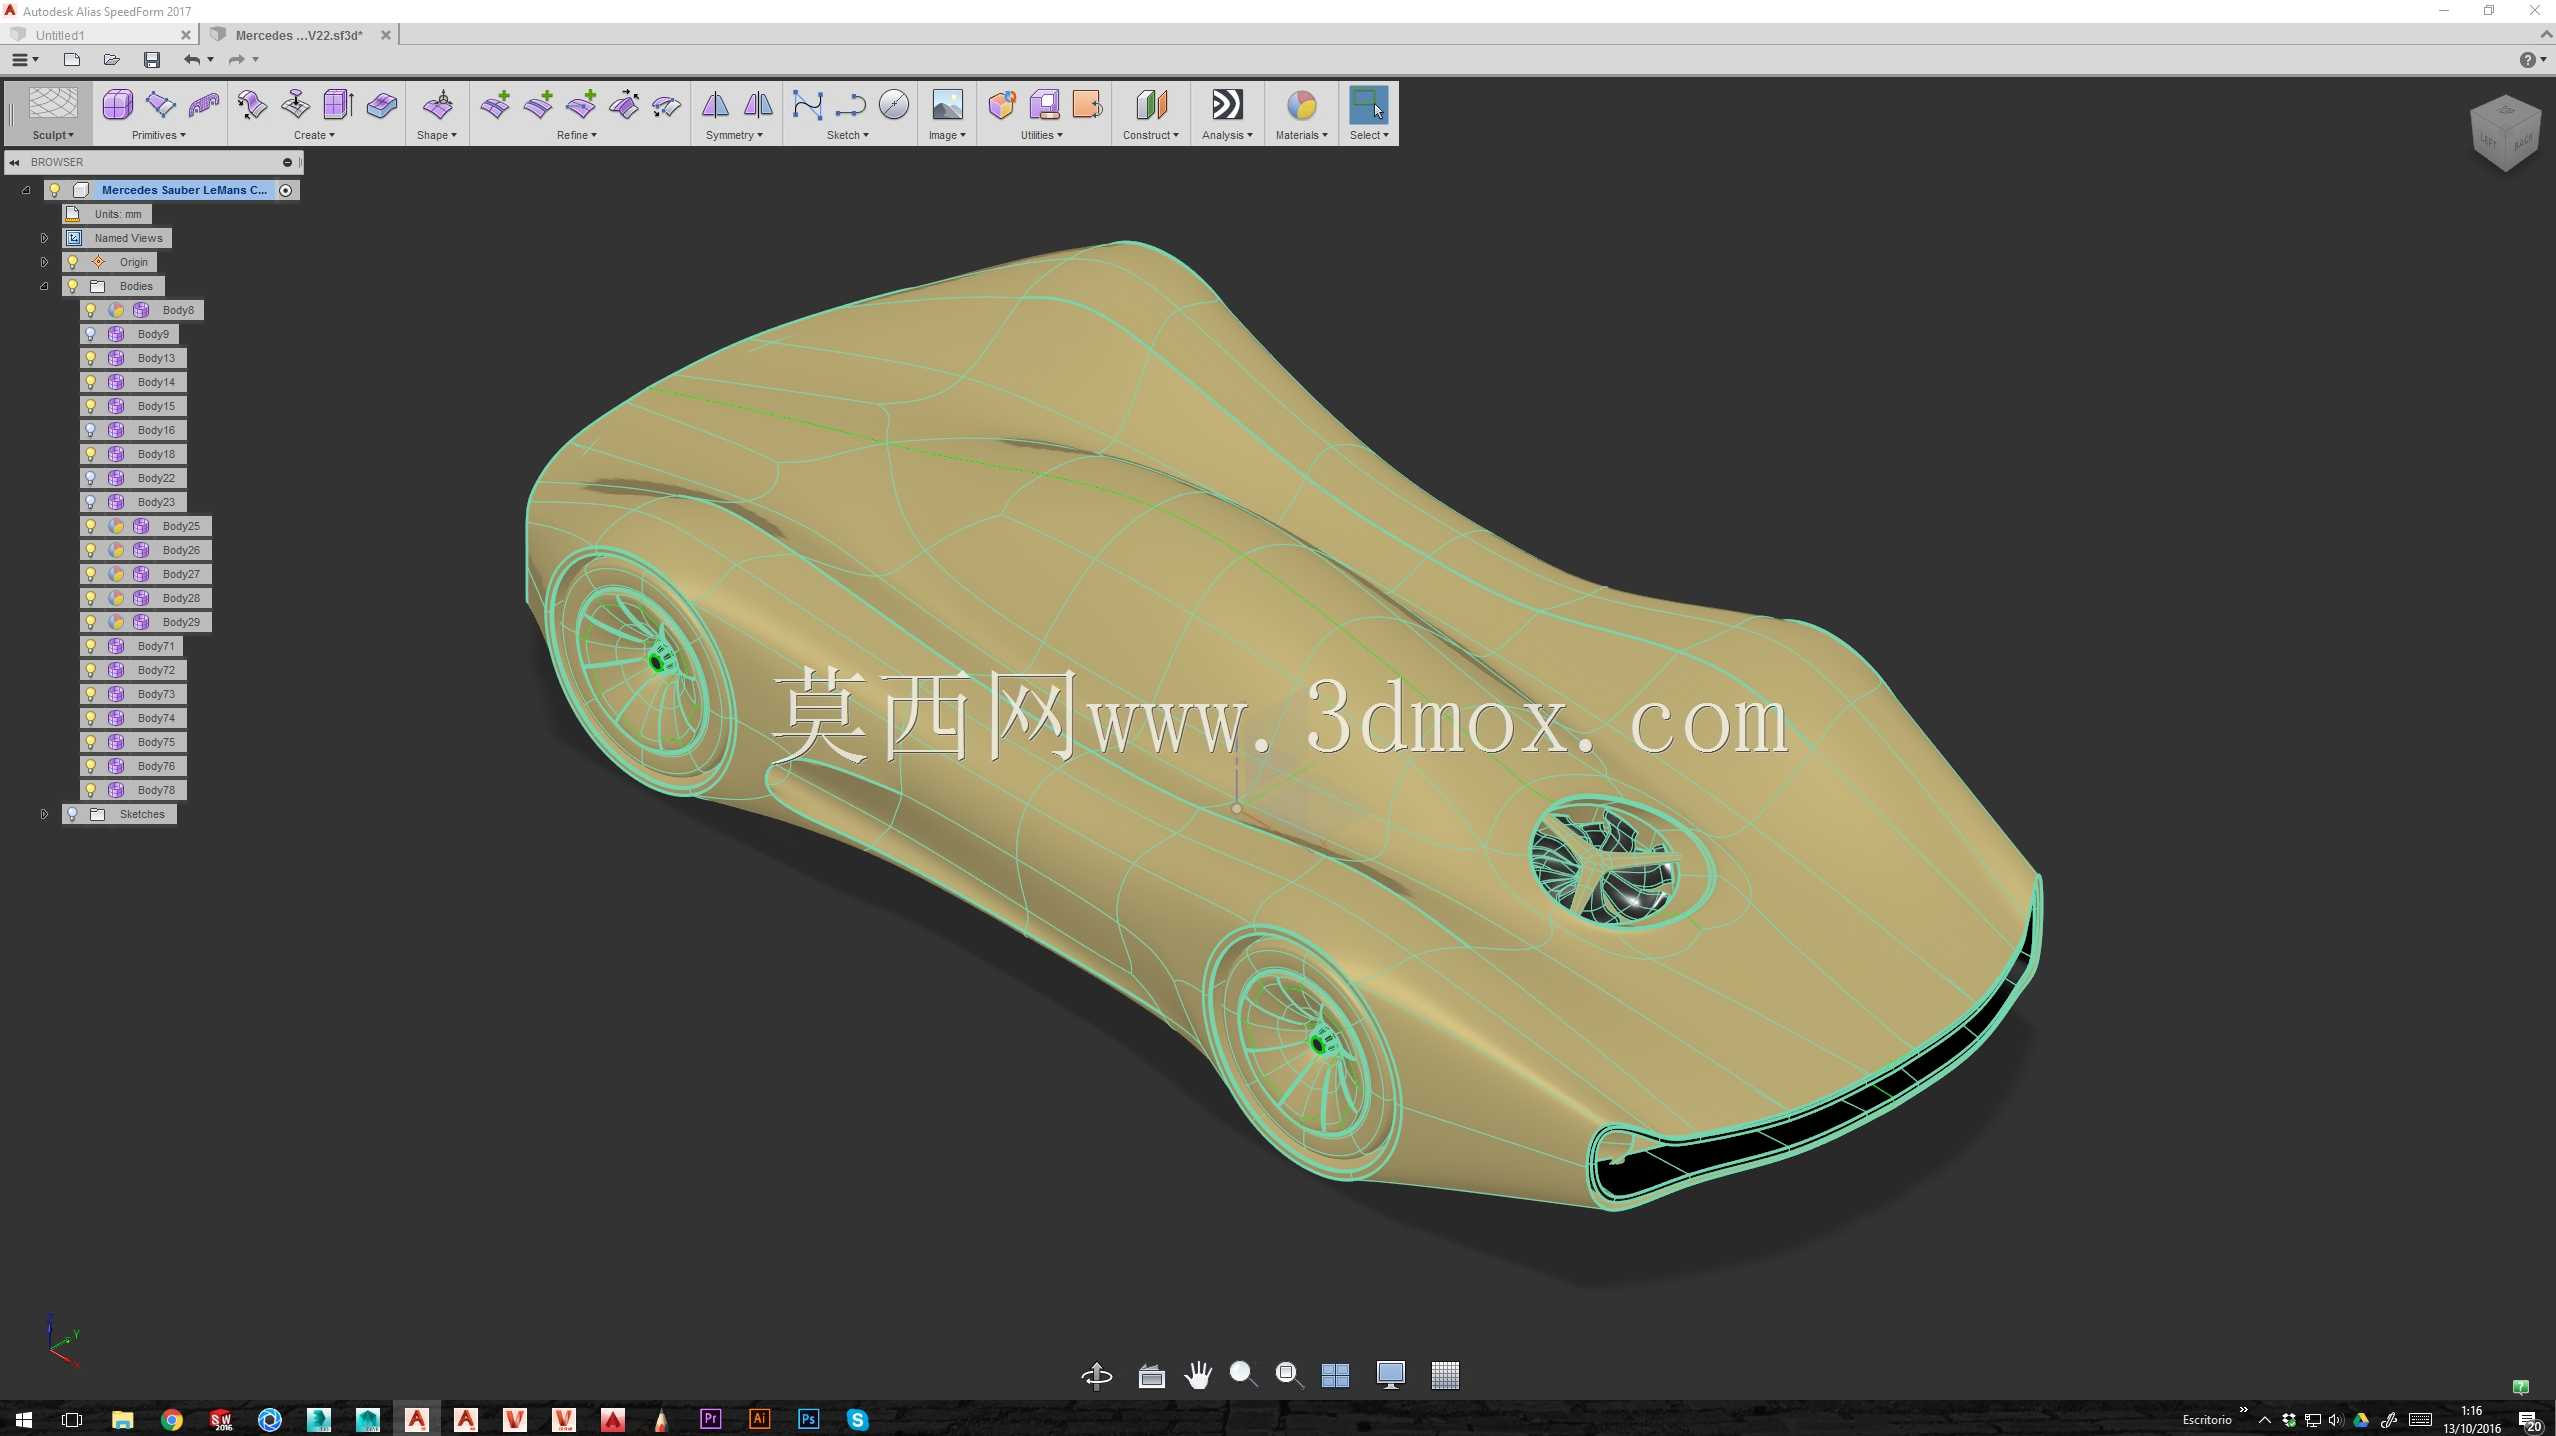Screen dimensions: 2556x1436
Task: Expand the Sketches folder node
Action: pos(44,814)
